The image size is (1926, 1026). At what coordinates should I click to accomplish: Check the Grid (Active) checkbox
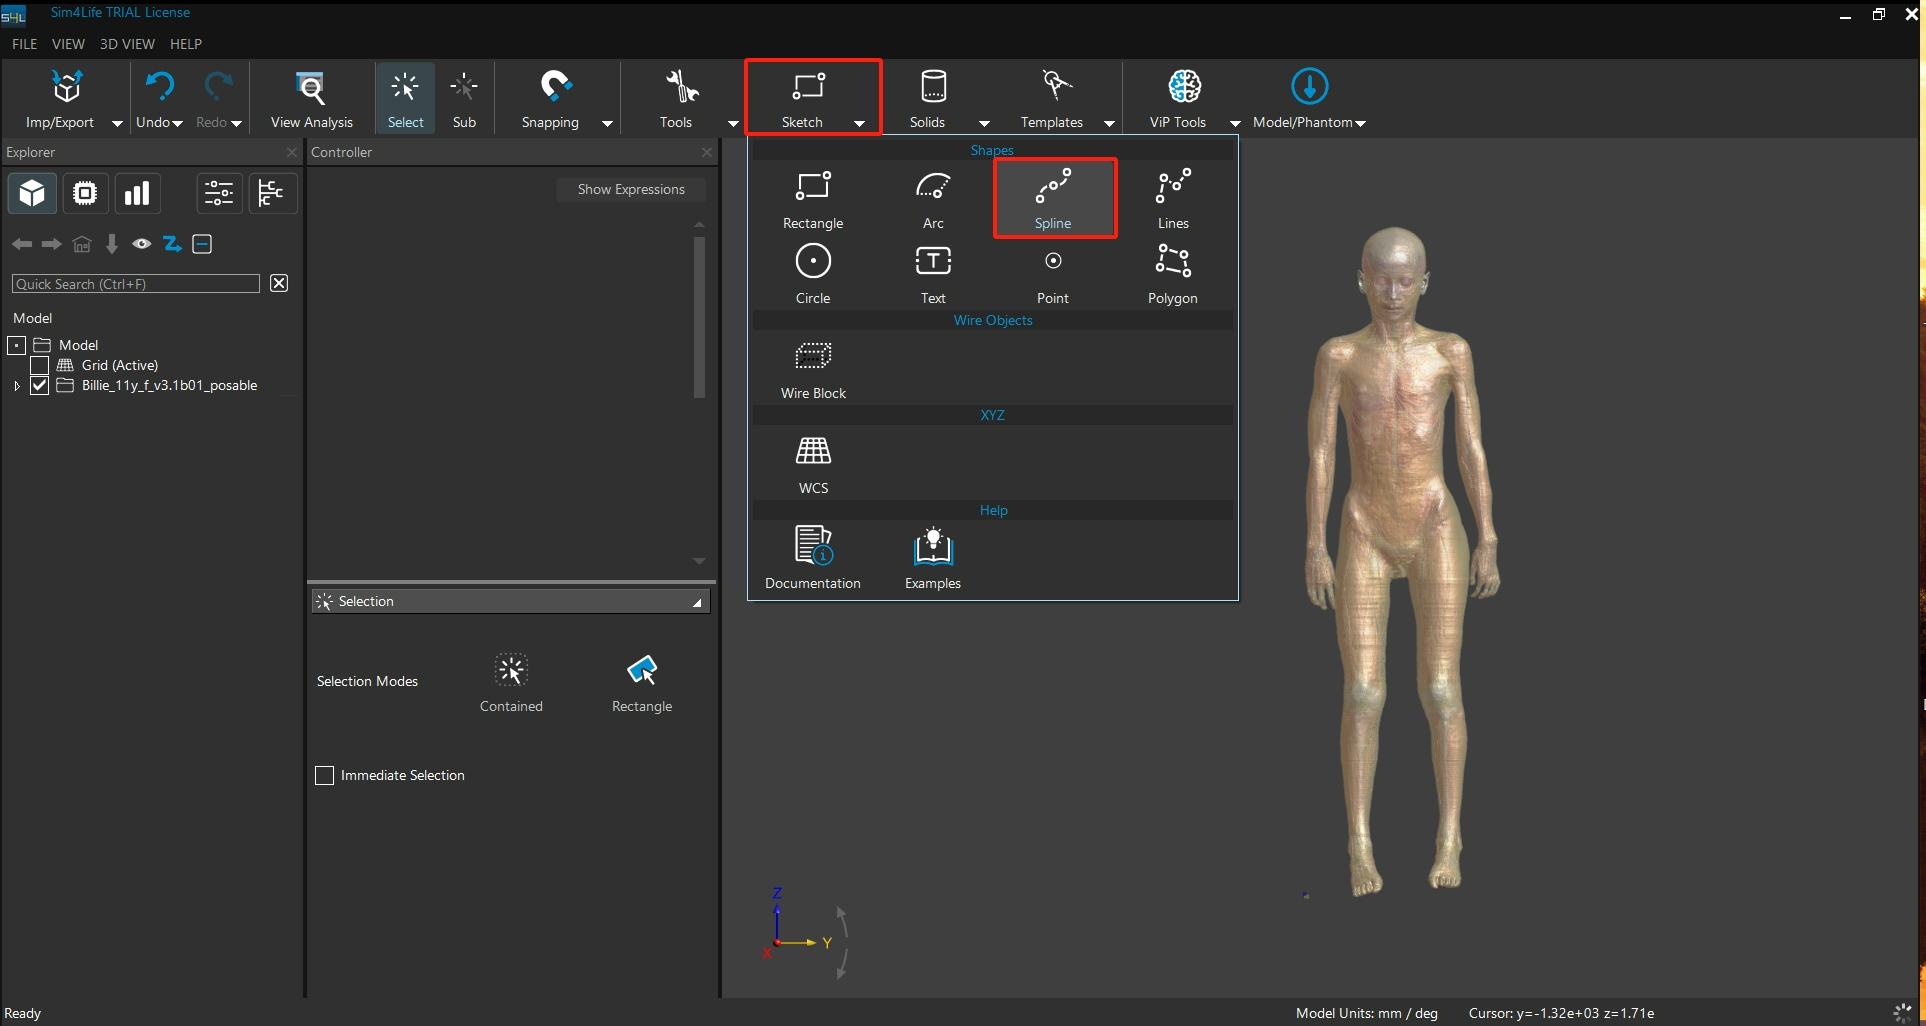pyautogui.click(x=40, y=365)
